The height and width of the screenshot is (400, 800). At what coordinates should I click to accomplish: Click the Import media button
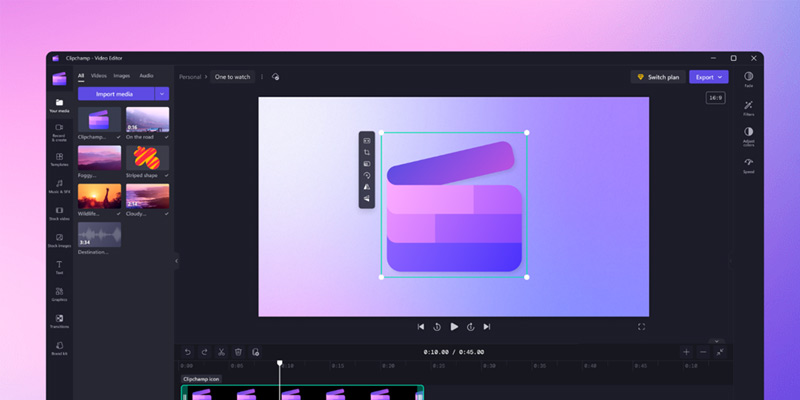[x=115, y=94]
